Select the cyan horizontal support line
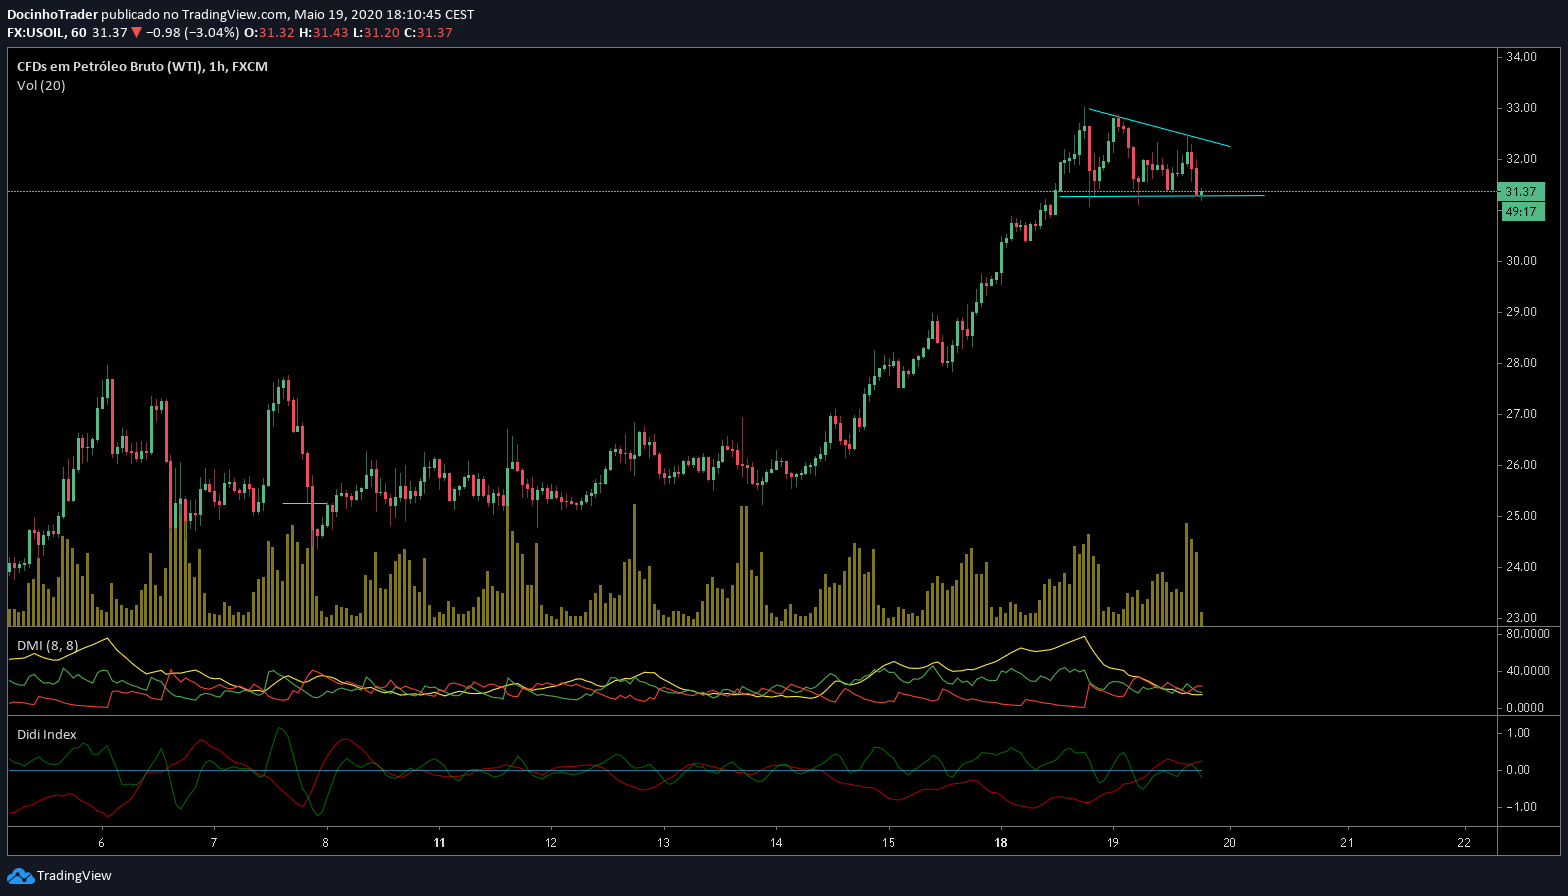The width and height of the screenshot is (1568, 896). coord(1161,196)
